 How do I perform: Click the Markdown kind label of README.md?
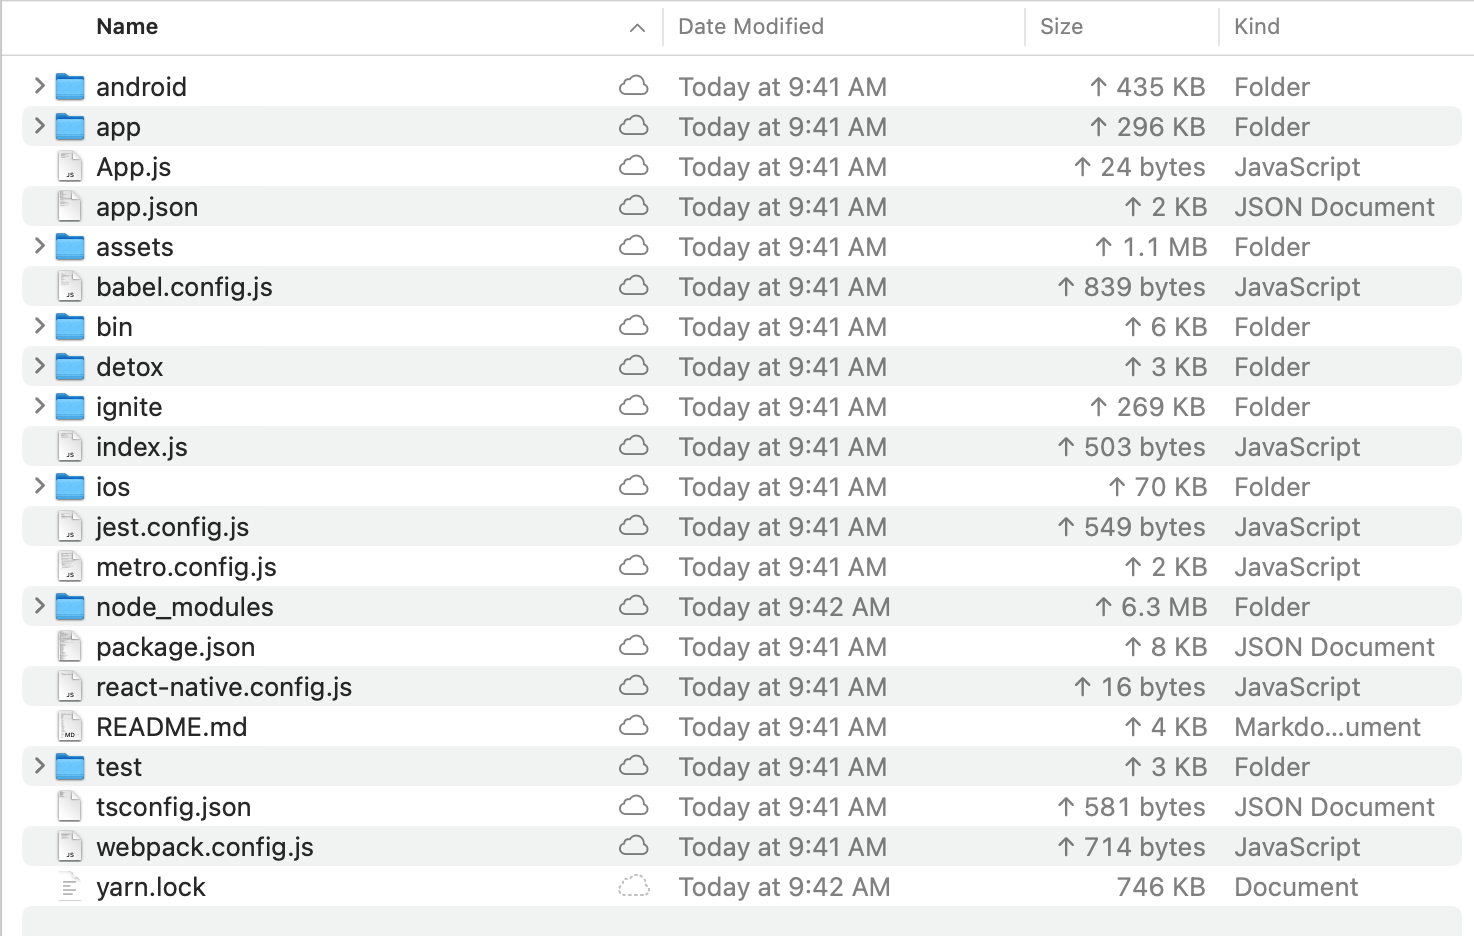point(1327,727)
